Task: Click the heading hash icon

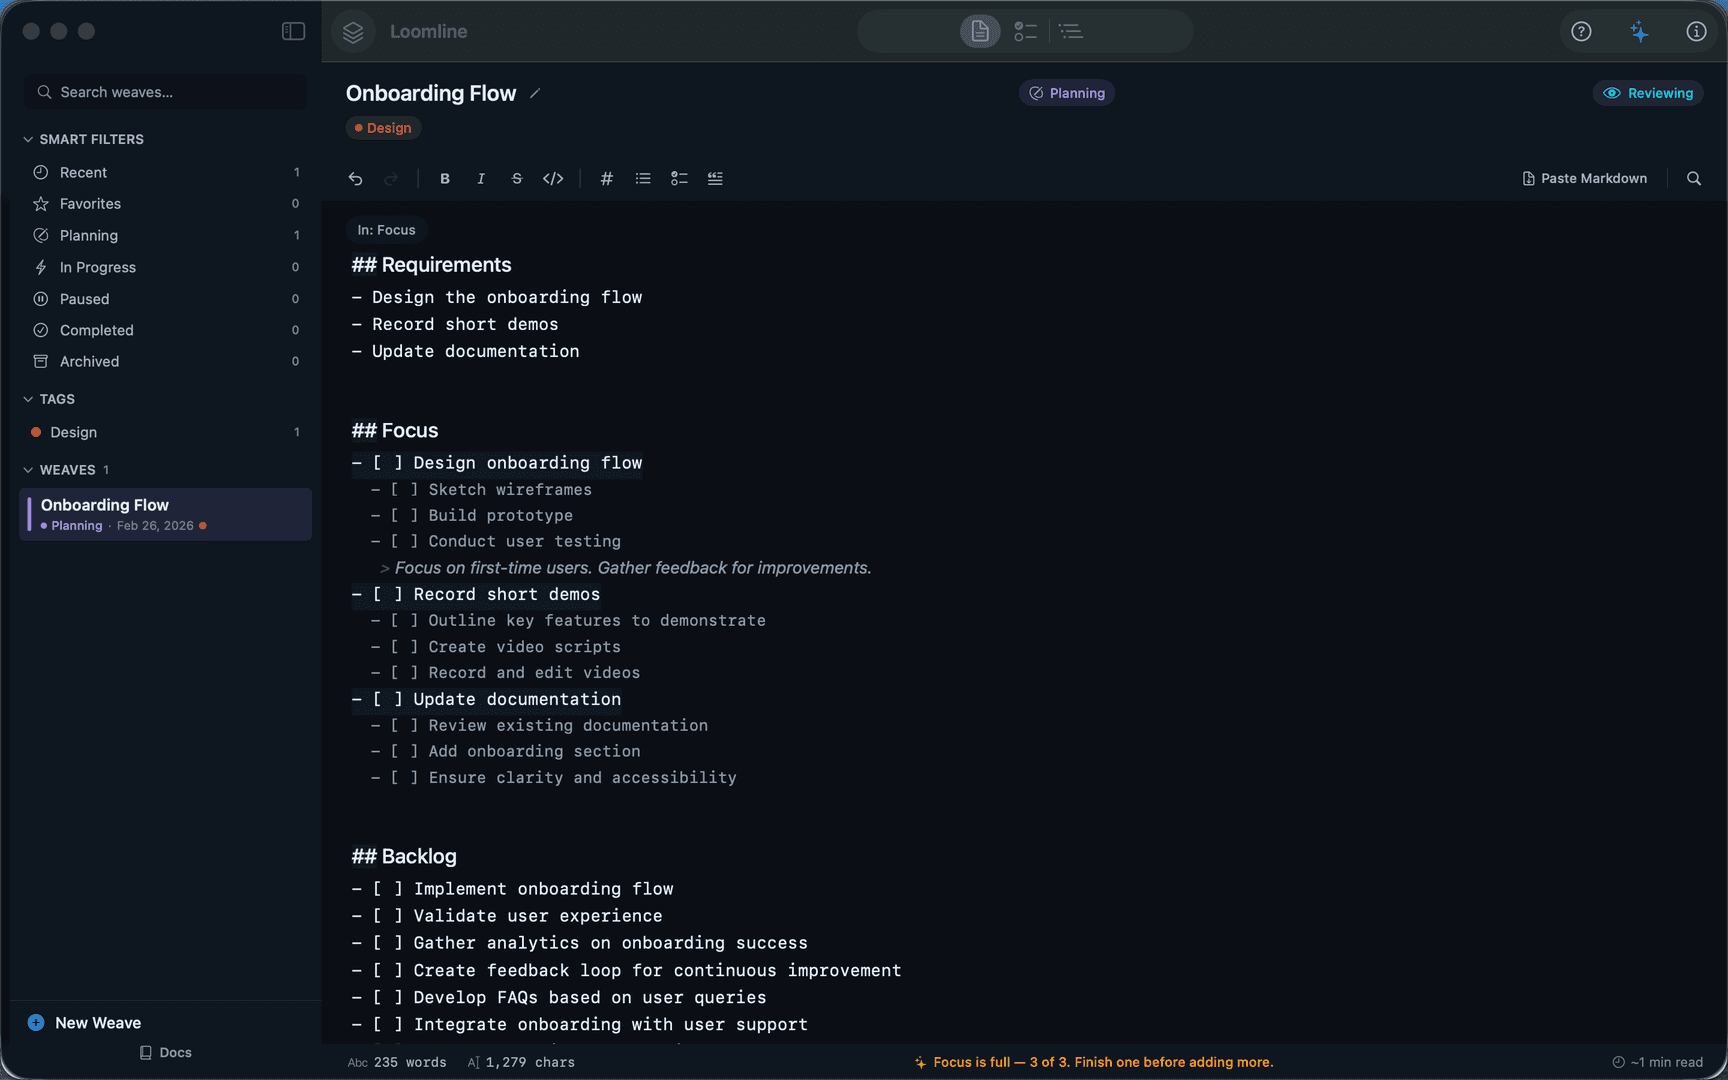Action: [x=607, y=178]
